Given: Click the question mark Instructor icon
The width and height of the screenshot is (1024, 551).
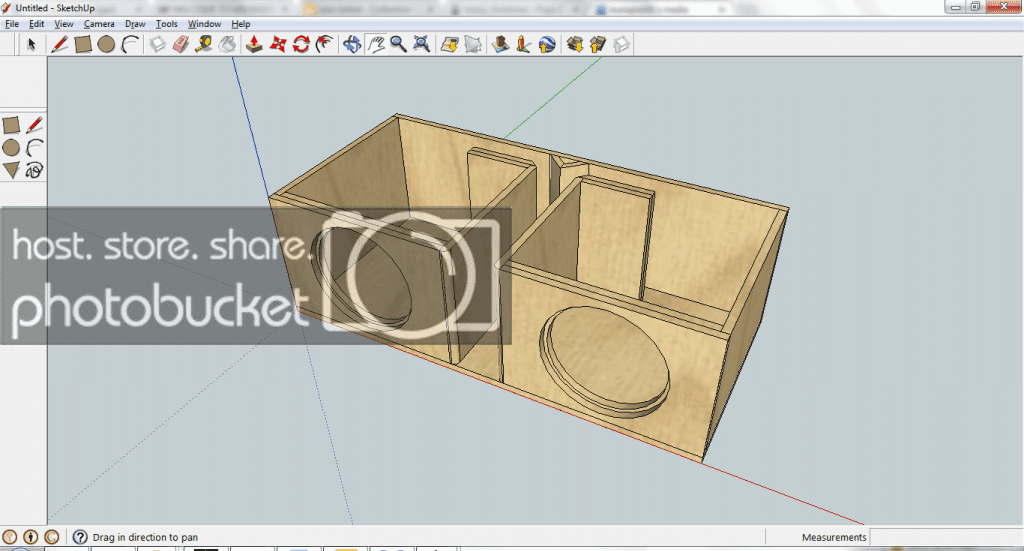Looking at the screenshot, I should [x=80, y=537].
